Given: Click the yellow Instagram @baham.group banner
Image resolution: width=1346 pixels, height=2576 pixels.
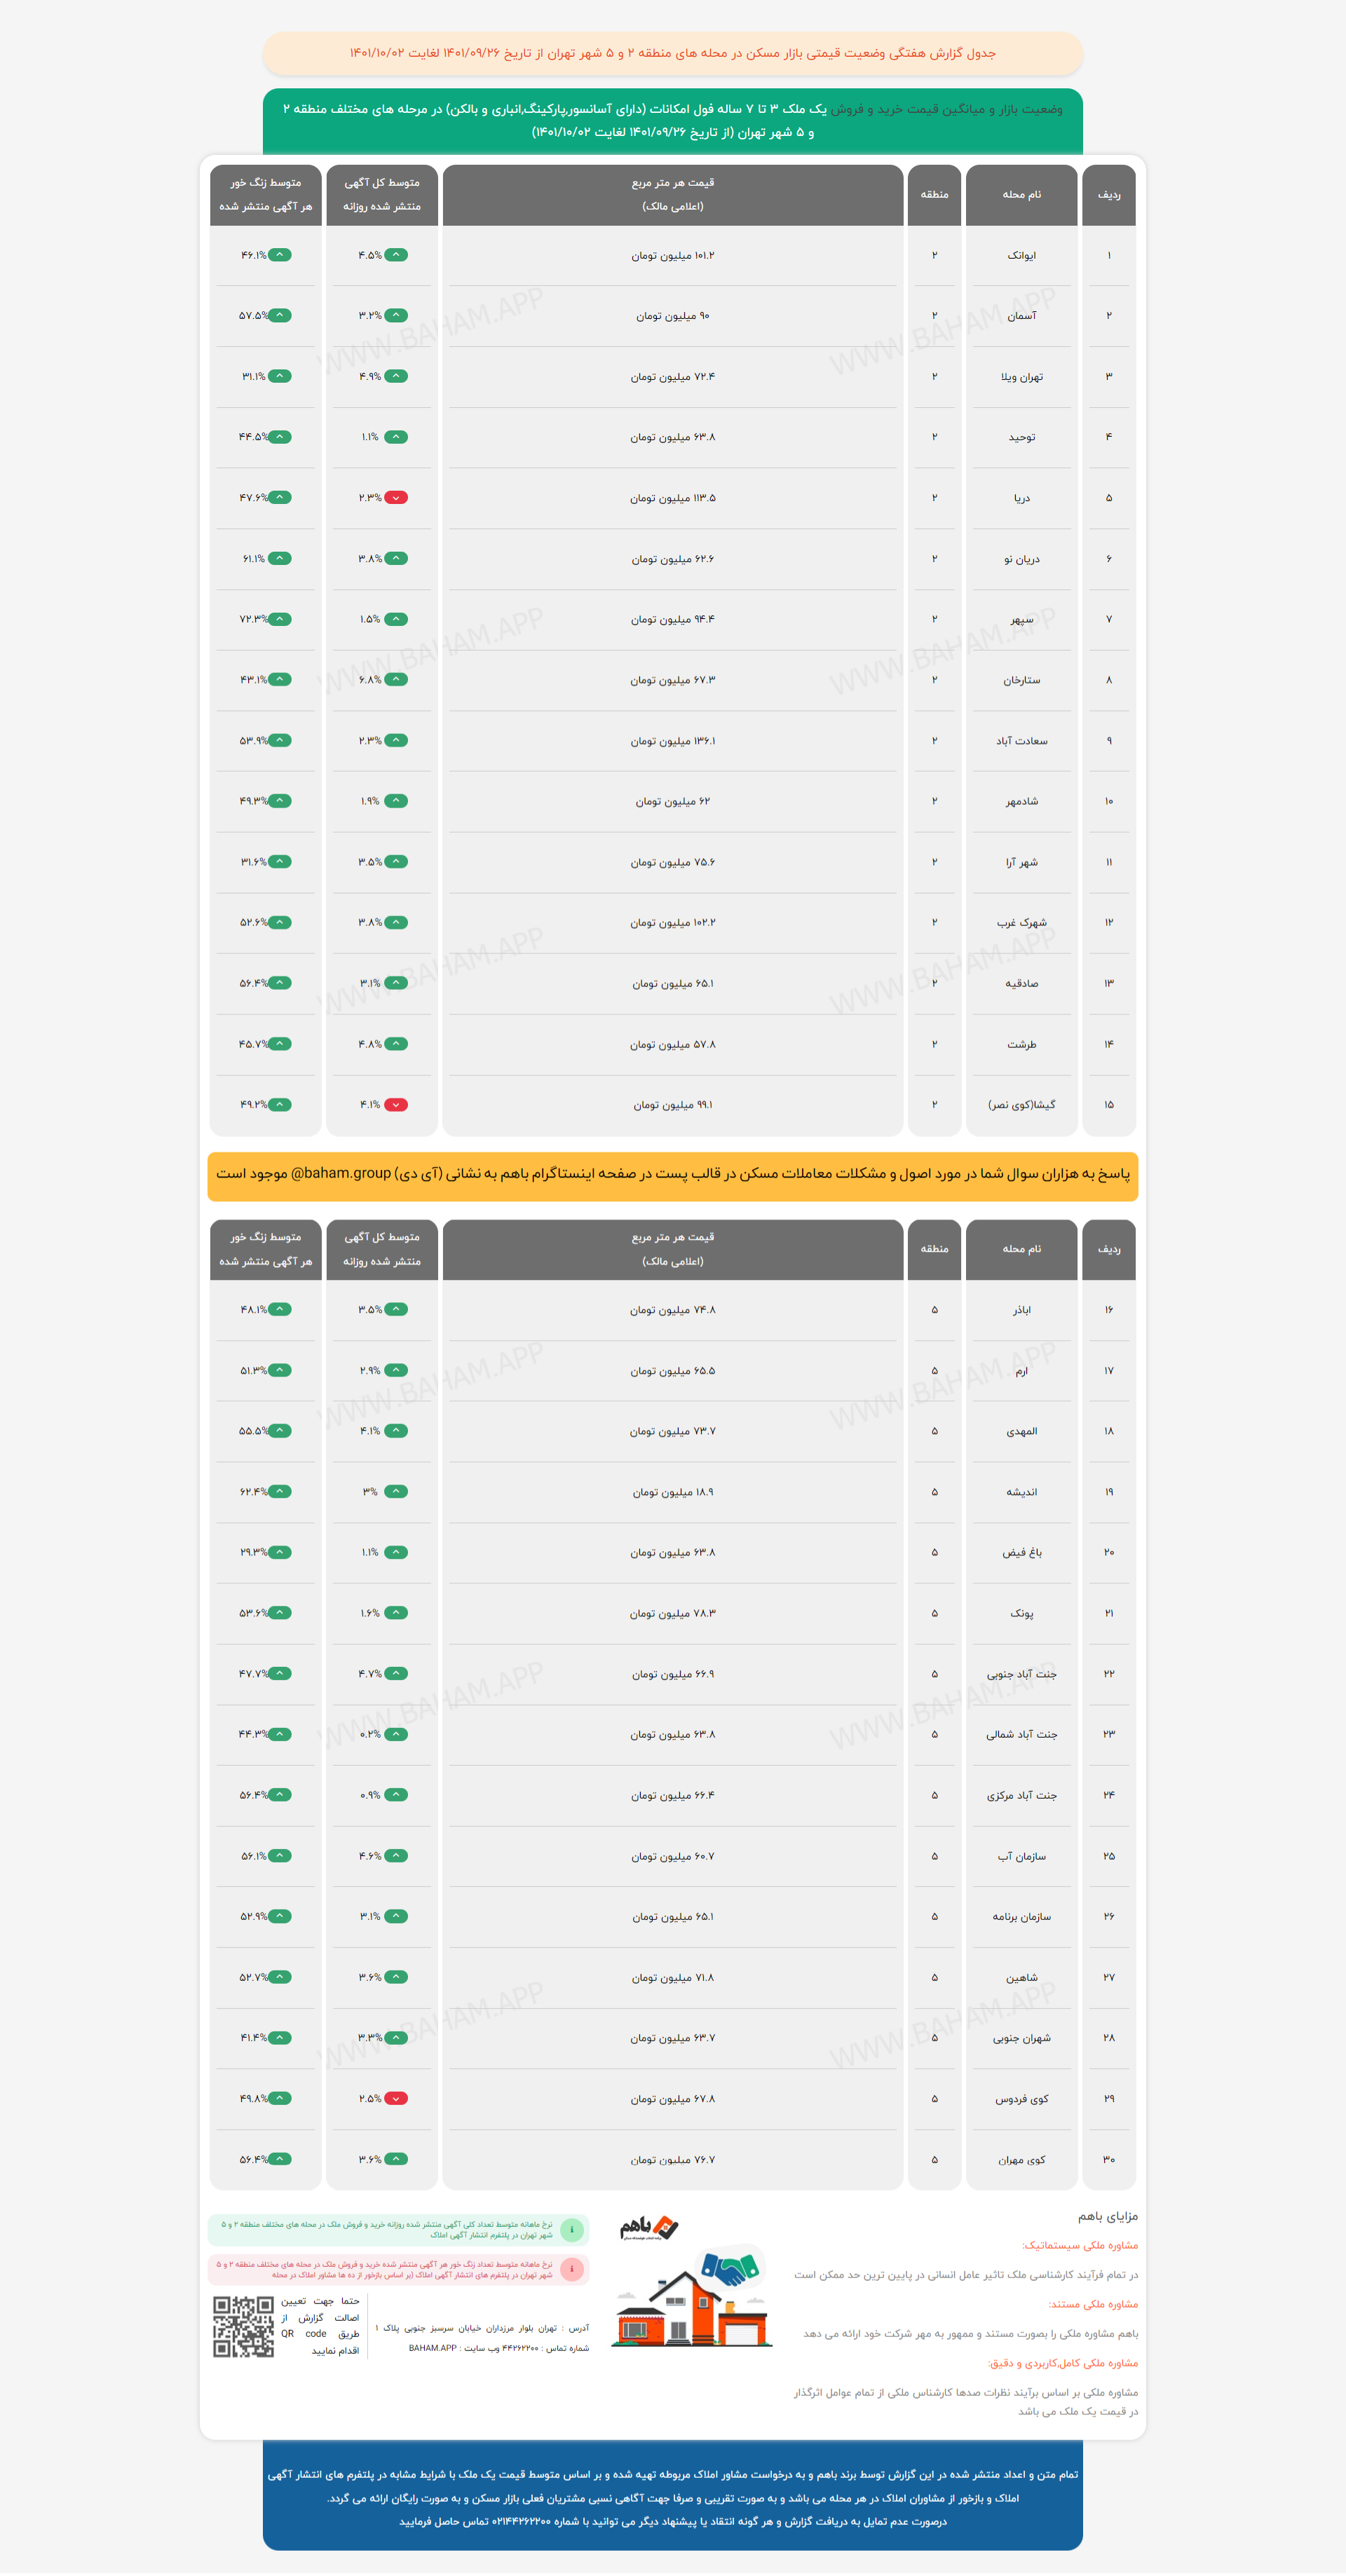Looking at the screenshot, I should [x=672, y=1174].
